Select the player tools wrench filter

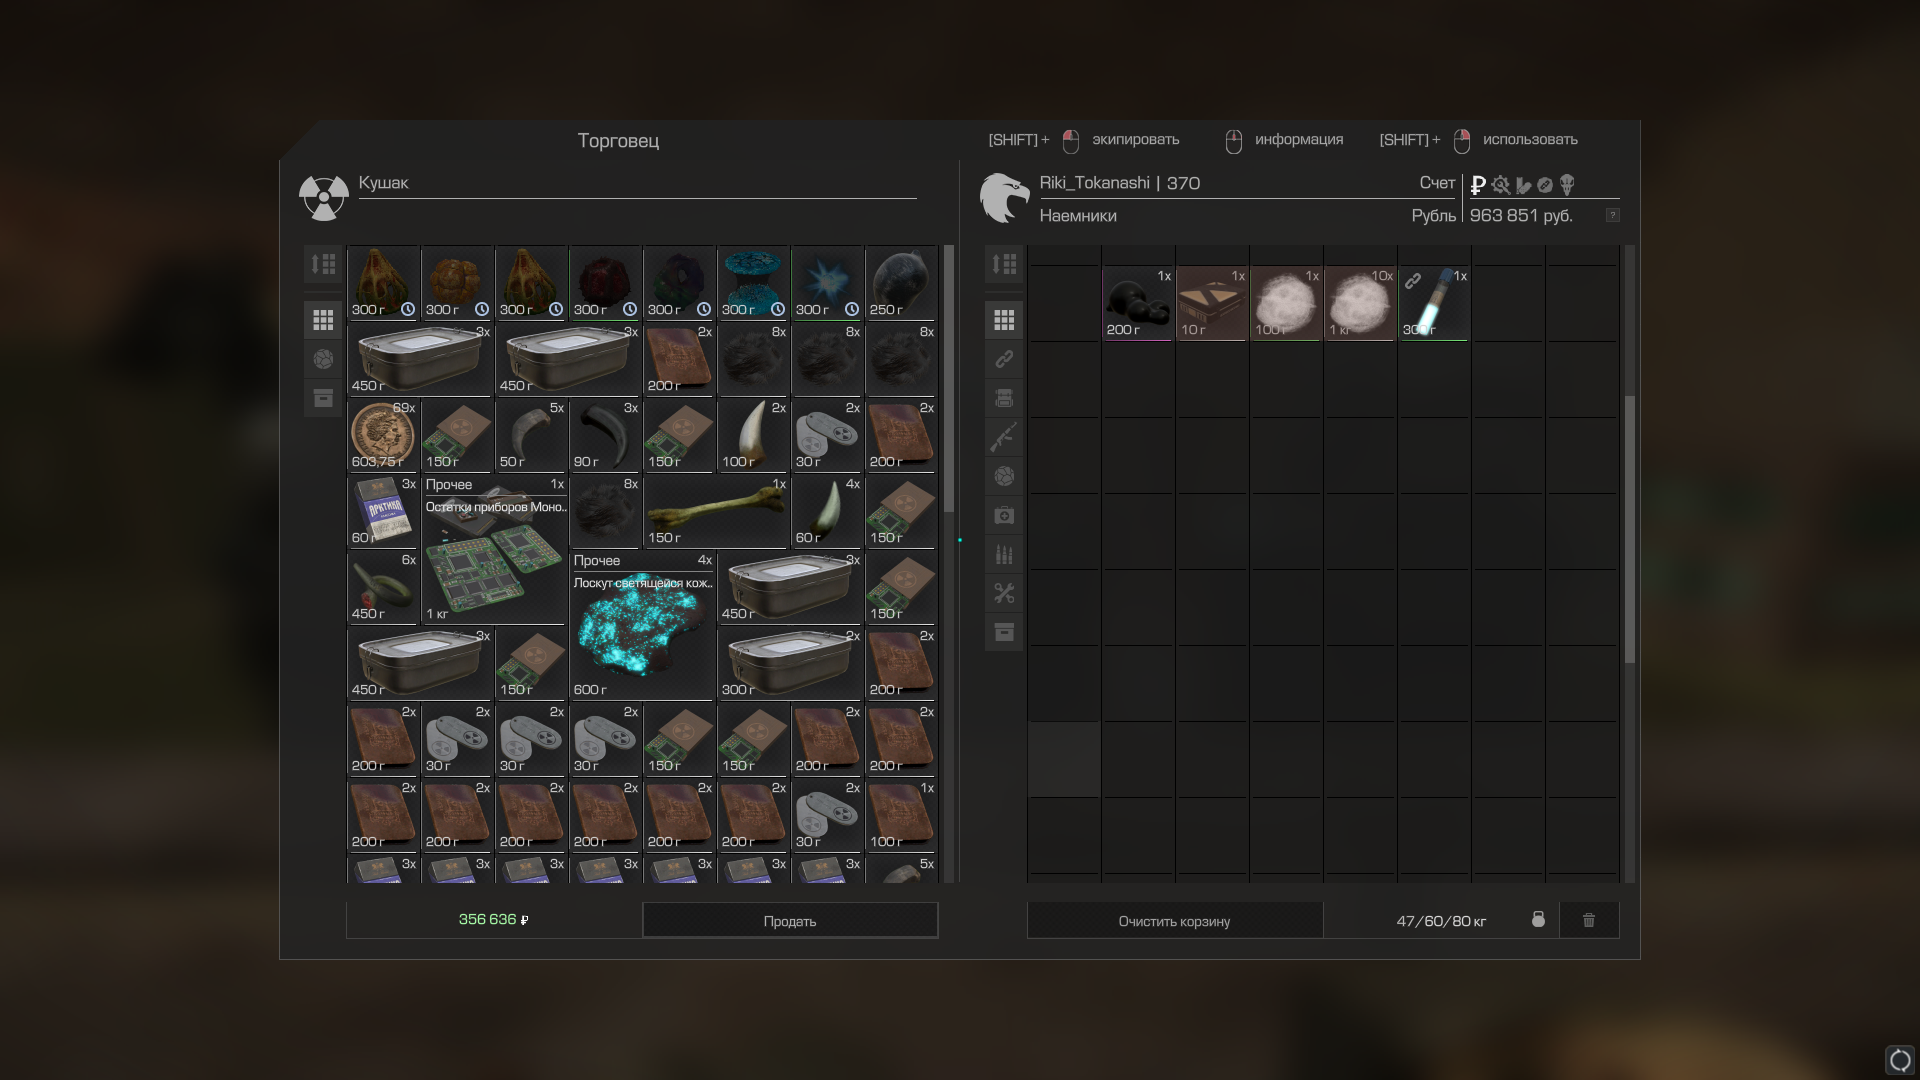tap(1004, 593)
